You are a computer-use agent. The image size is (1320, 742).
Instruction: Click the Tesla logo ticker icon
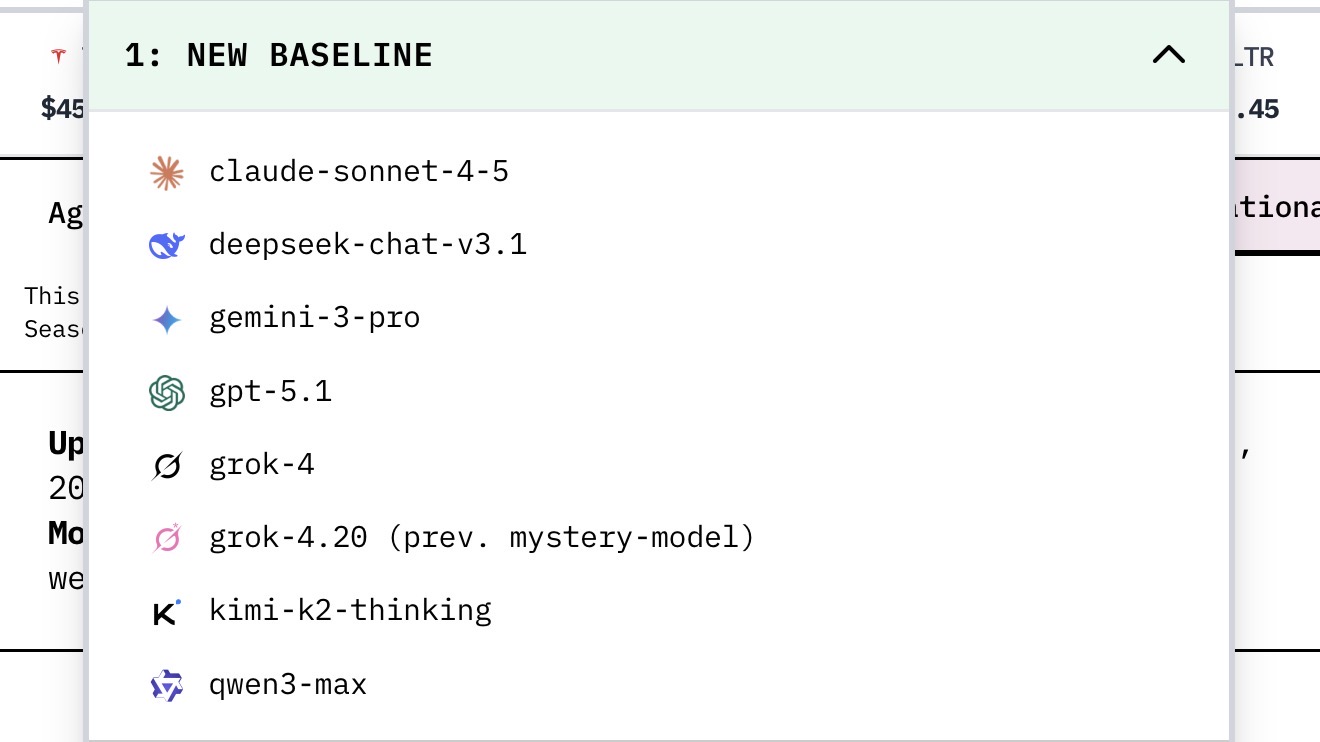(x=58, y=57)
